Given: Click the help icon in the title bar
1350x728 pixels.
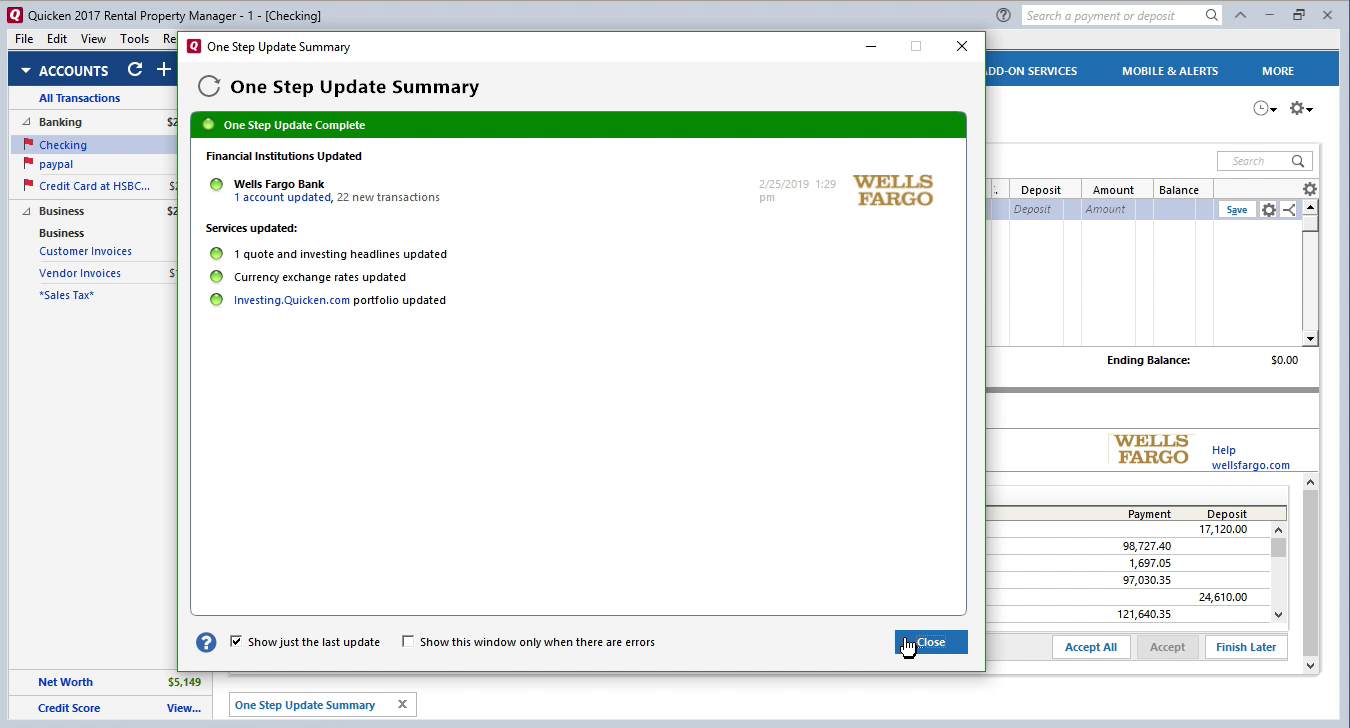Looking at the screenshot, I should (1003, 15).
